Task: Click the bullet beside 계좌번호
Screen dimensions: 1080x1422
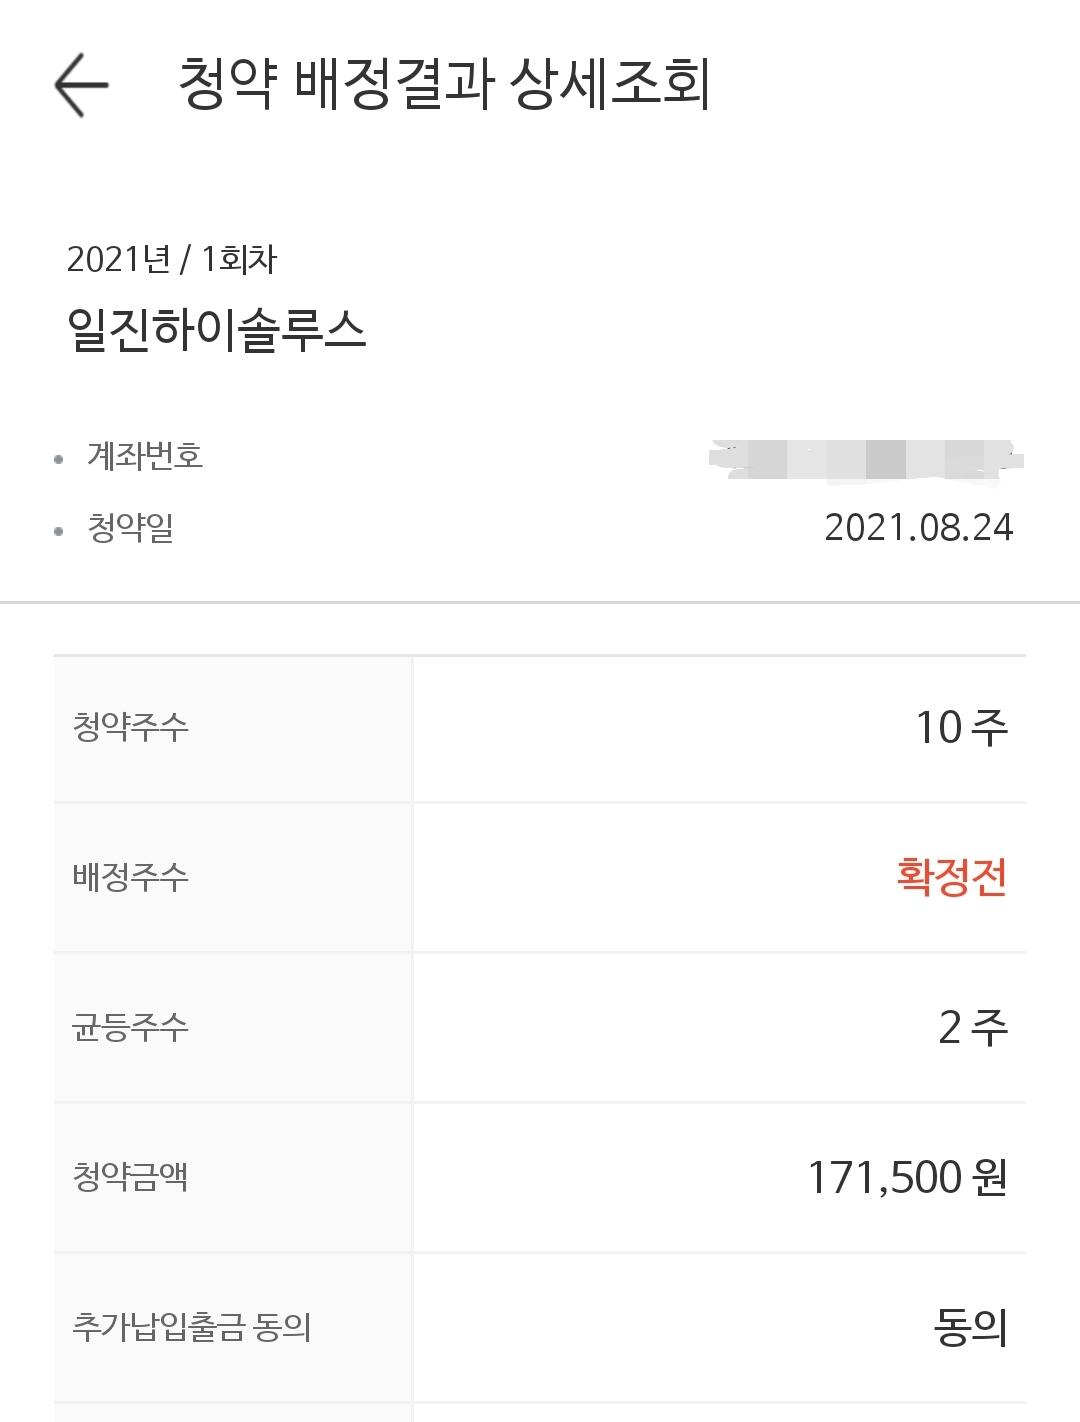Action: coord(59,459)
